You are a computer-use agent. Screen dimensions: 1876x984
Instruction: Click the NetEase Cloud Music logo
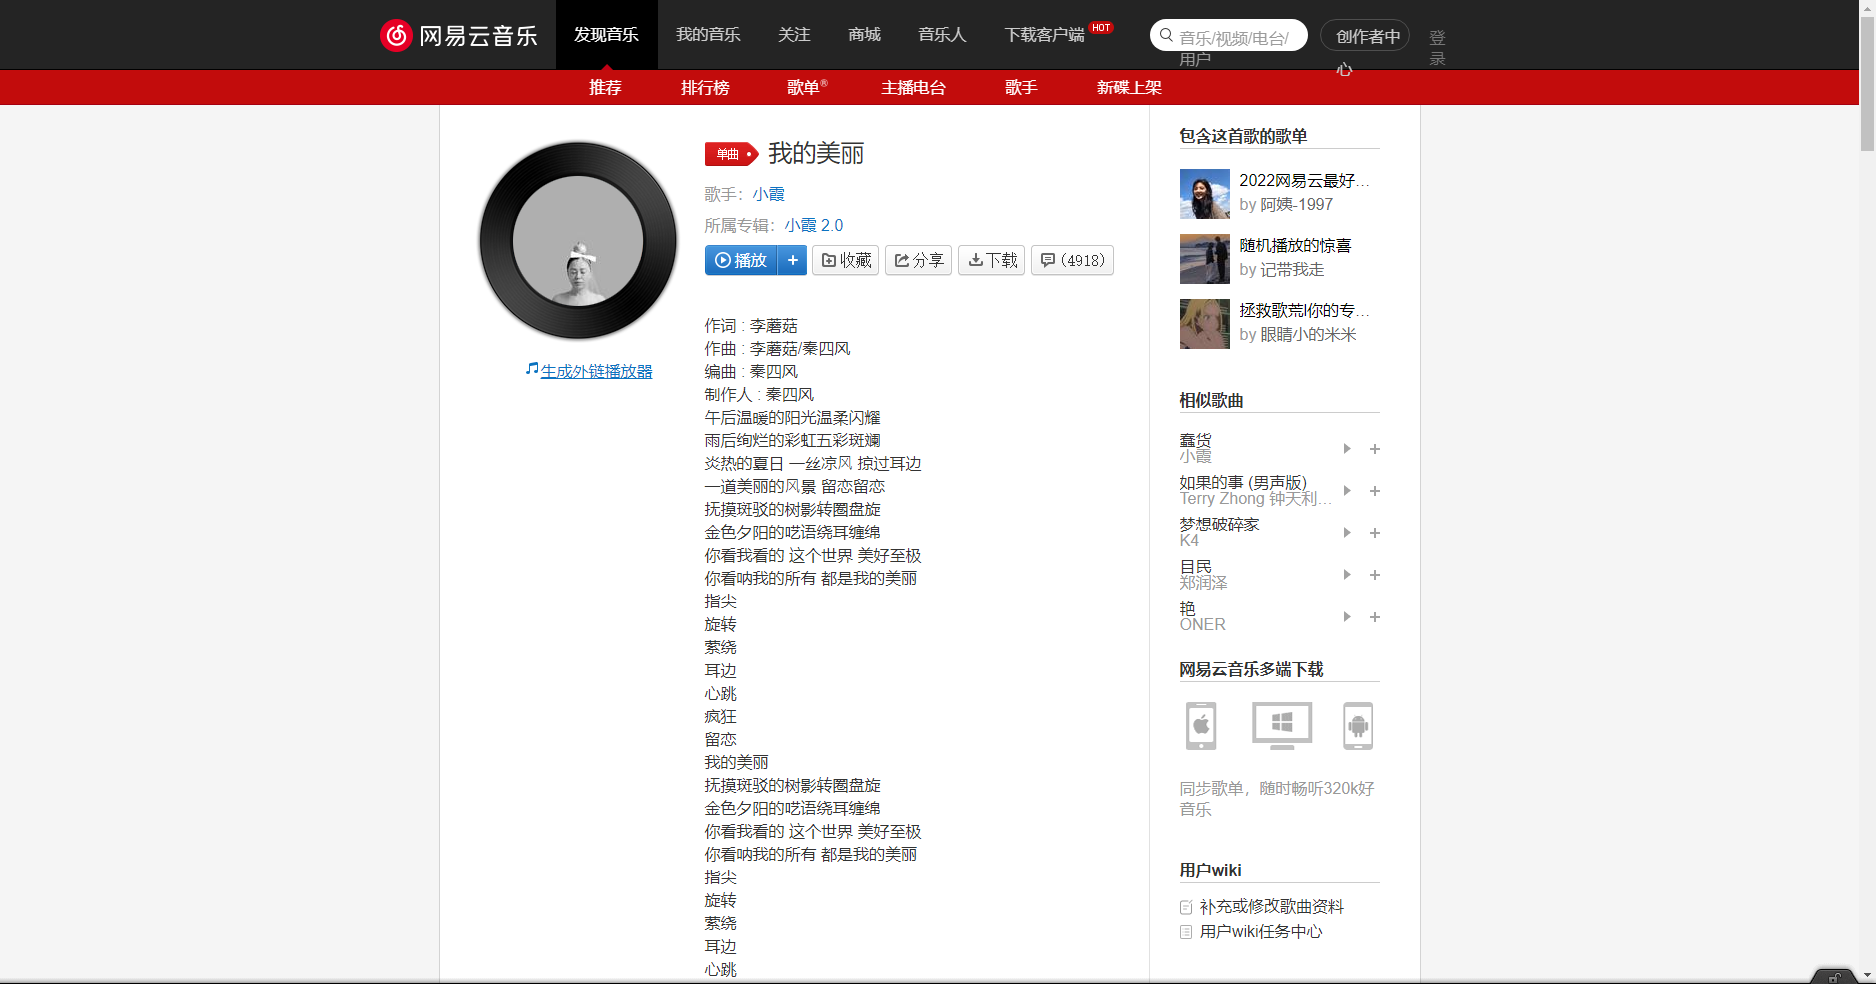click(459, 34)
